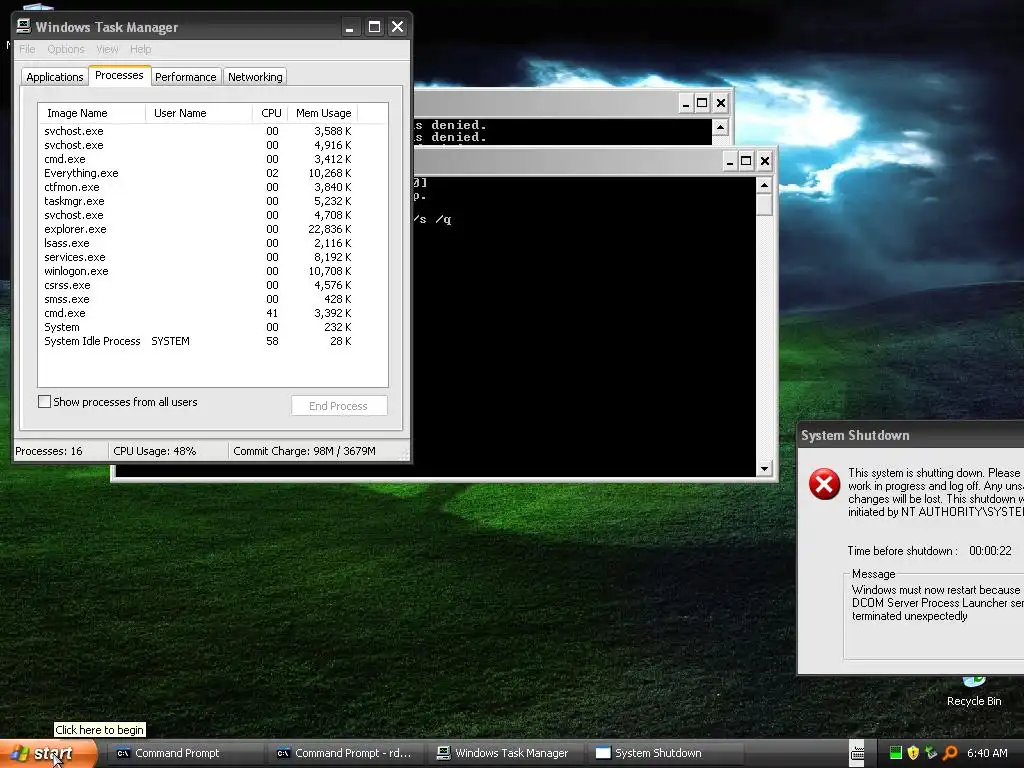Select the System Idle Process row

coord(199,342)
